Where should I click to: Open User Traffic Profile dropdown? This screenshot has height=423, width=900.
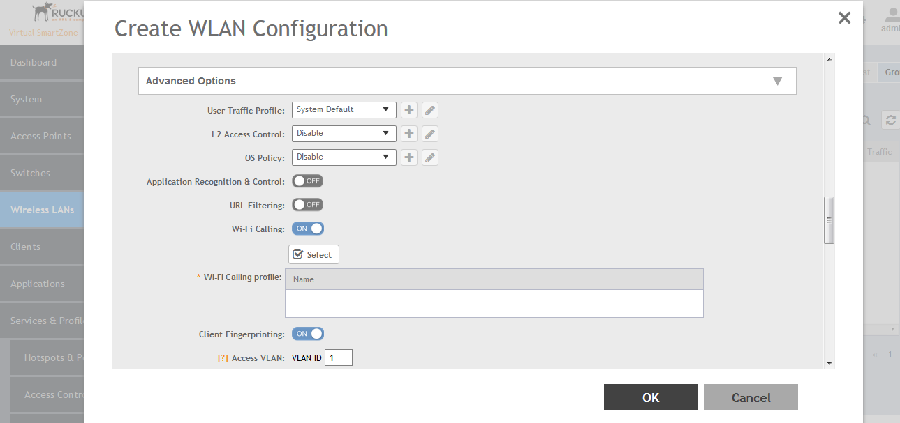pos(342,109)
